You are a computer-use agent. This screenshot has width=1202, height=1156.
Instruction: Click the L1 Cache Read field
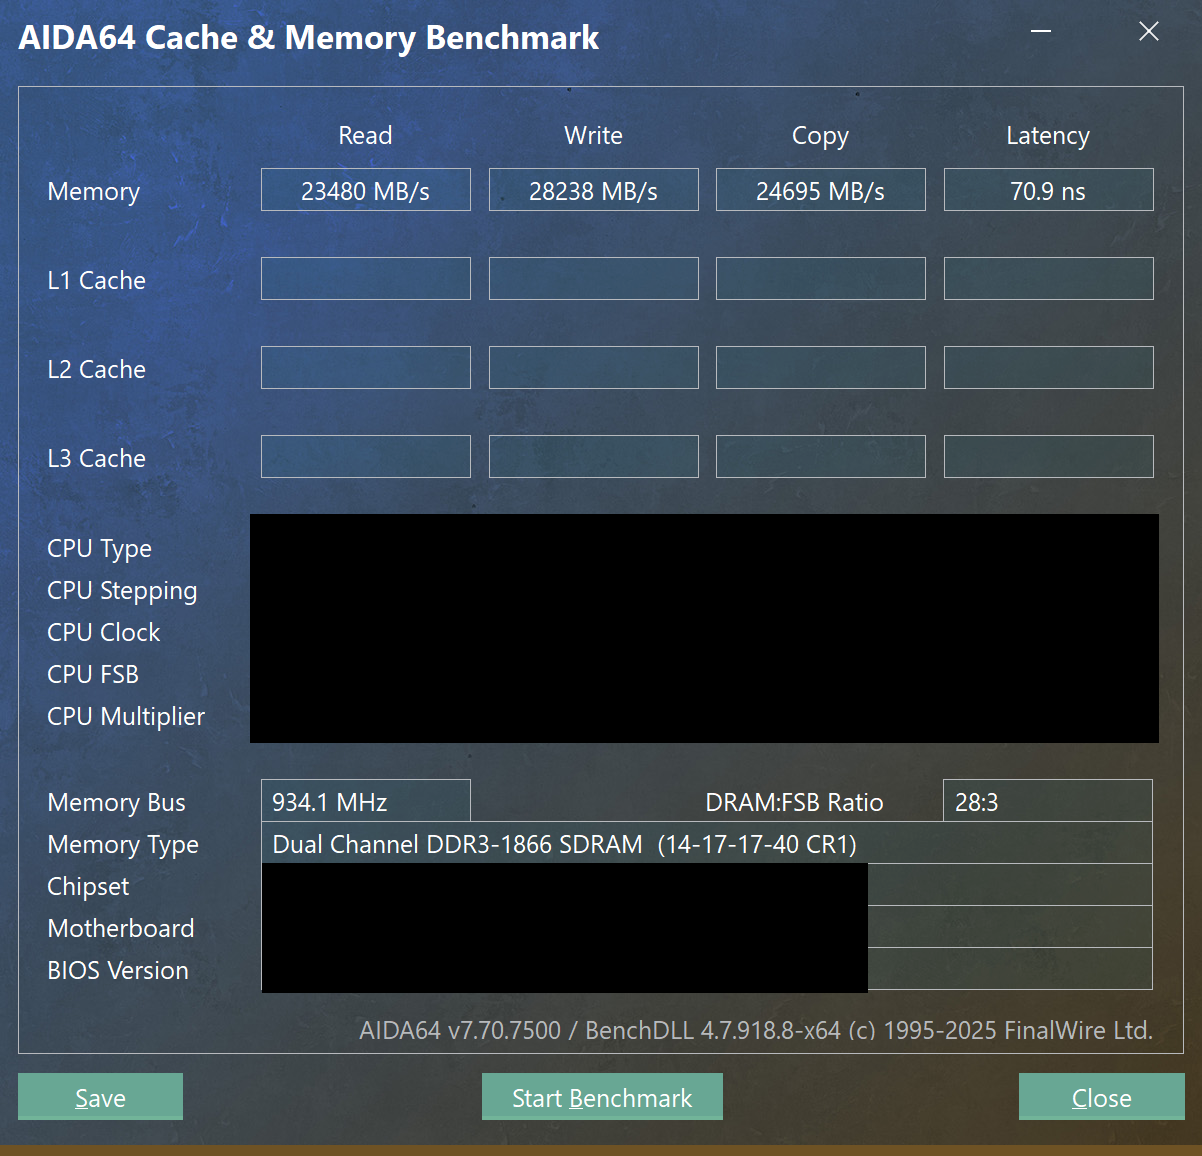[366, 279]
